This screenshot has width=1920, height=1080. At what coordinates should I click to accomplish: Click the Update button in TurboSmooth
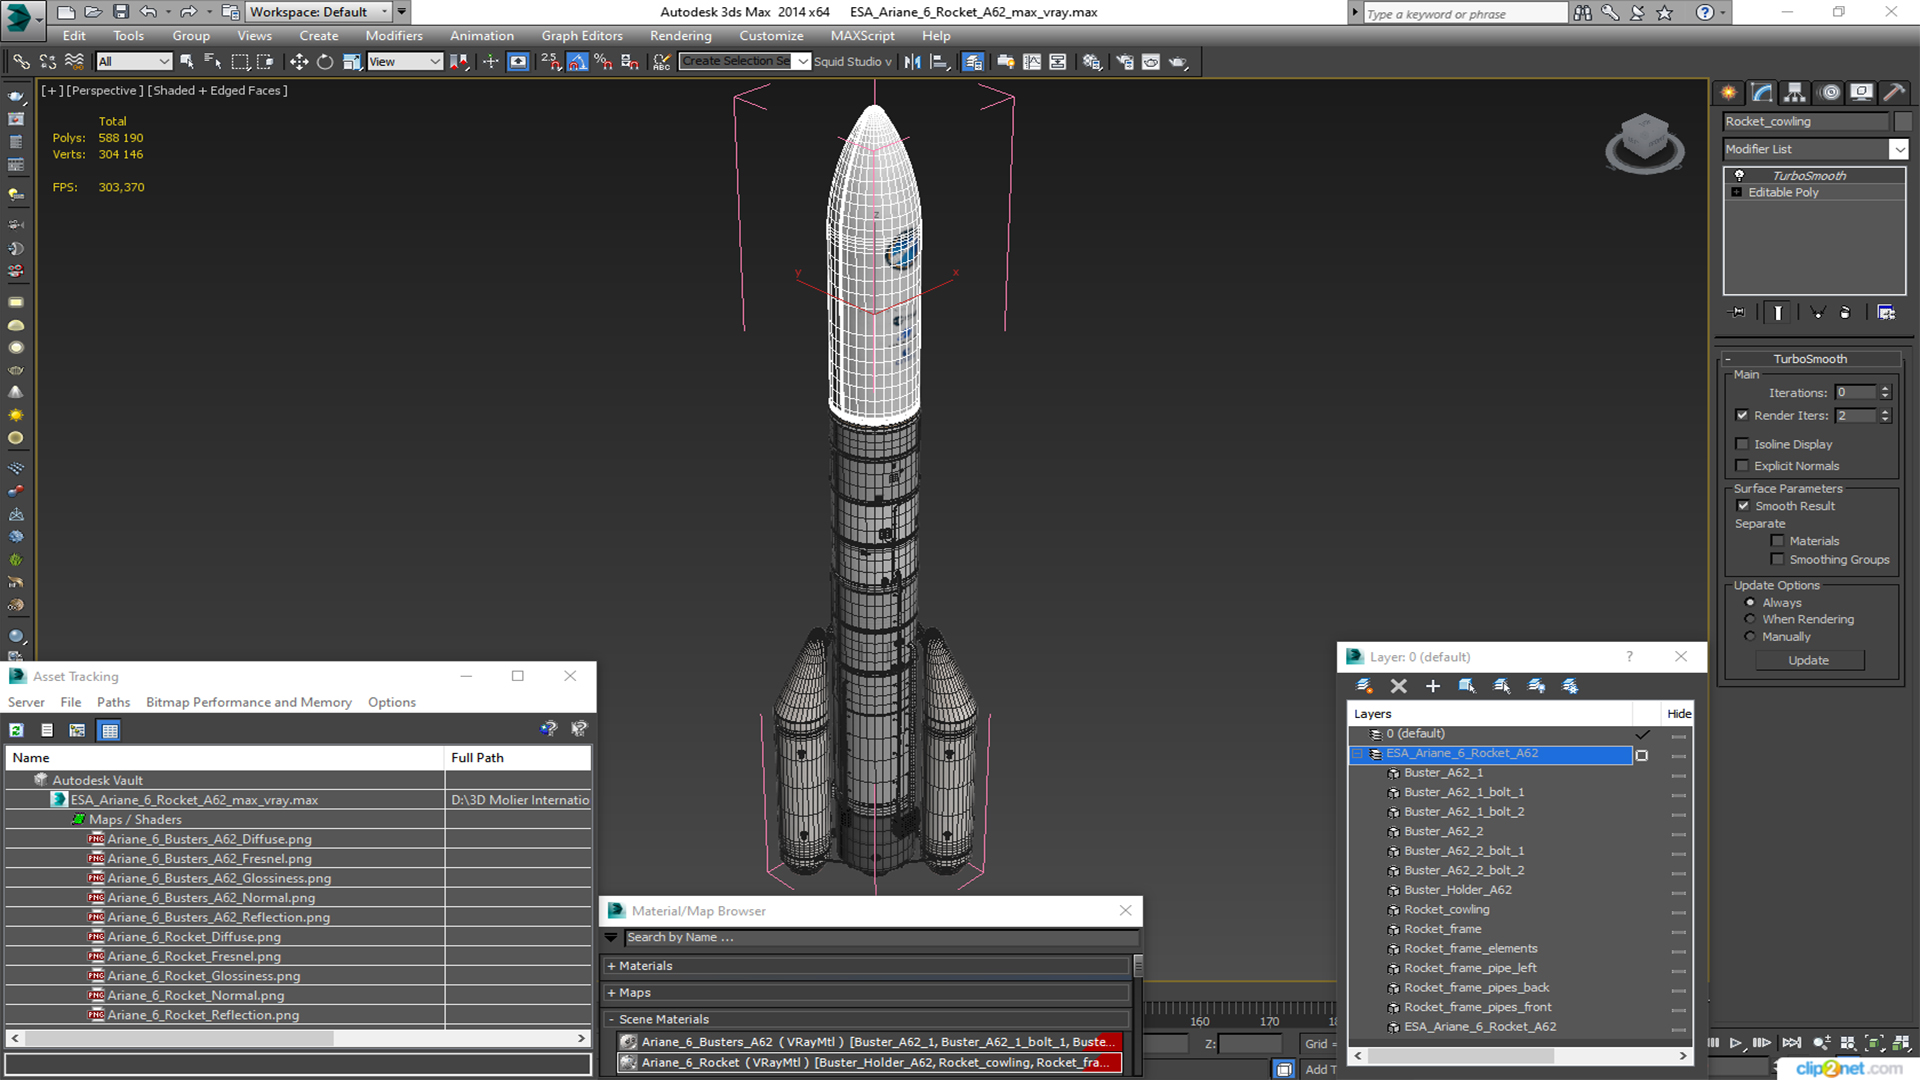(1809, 661)
